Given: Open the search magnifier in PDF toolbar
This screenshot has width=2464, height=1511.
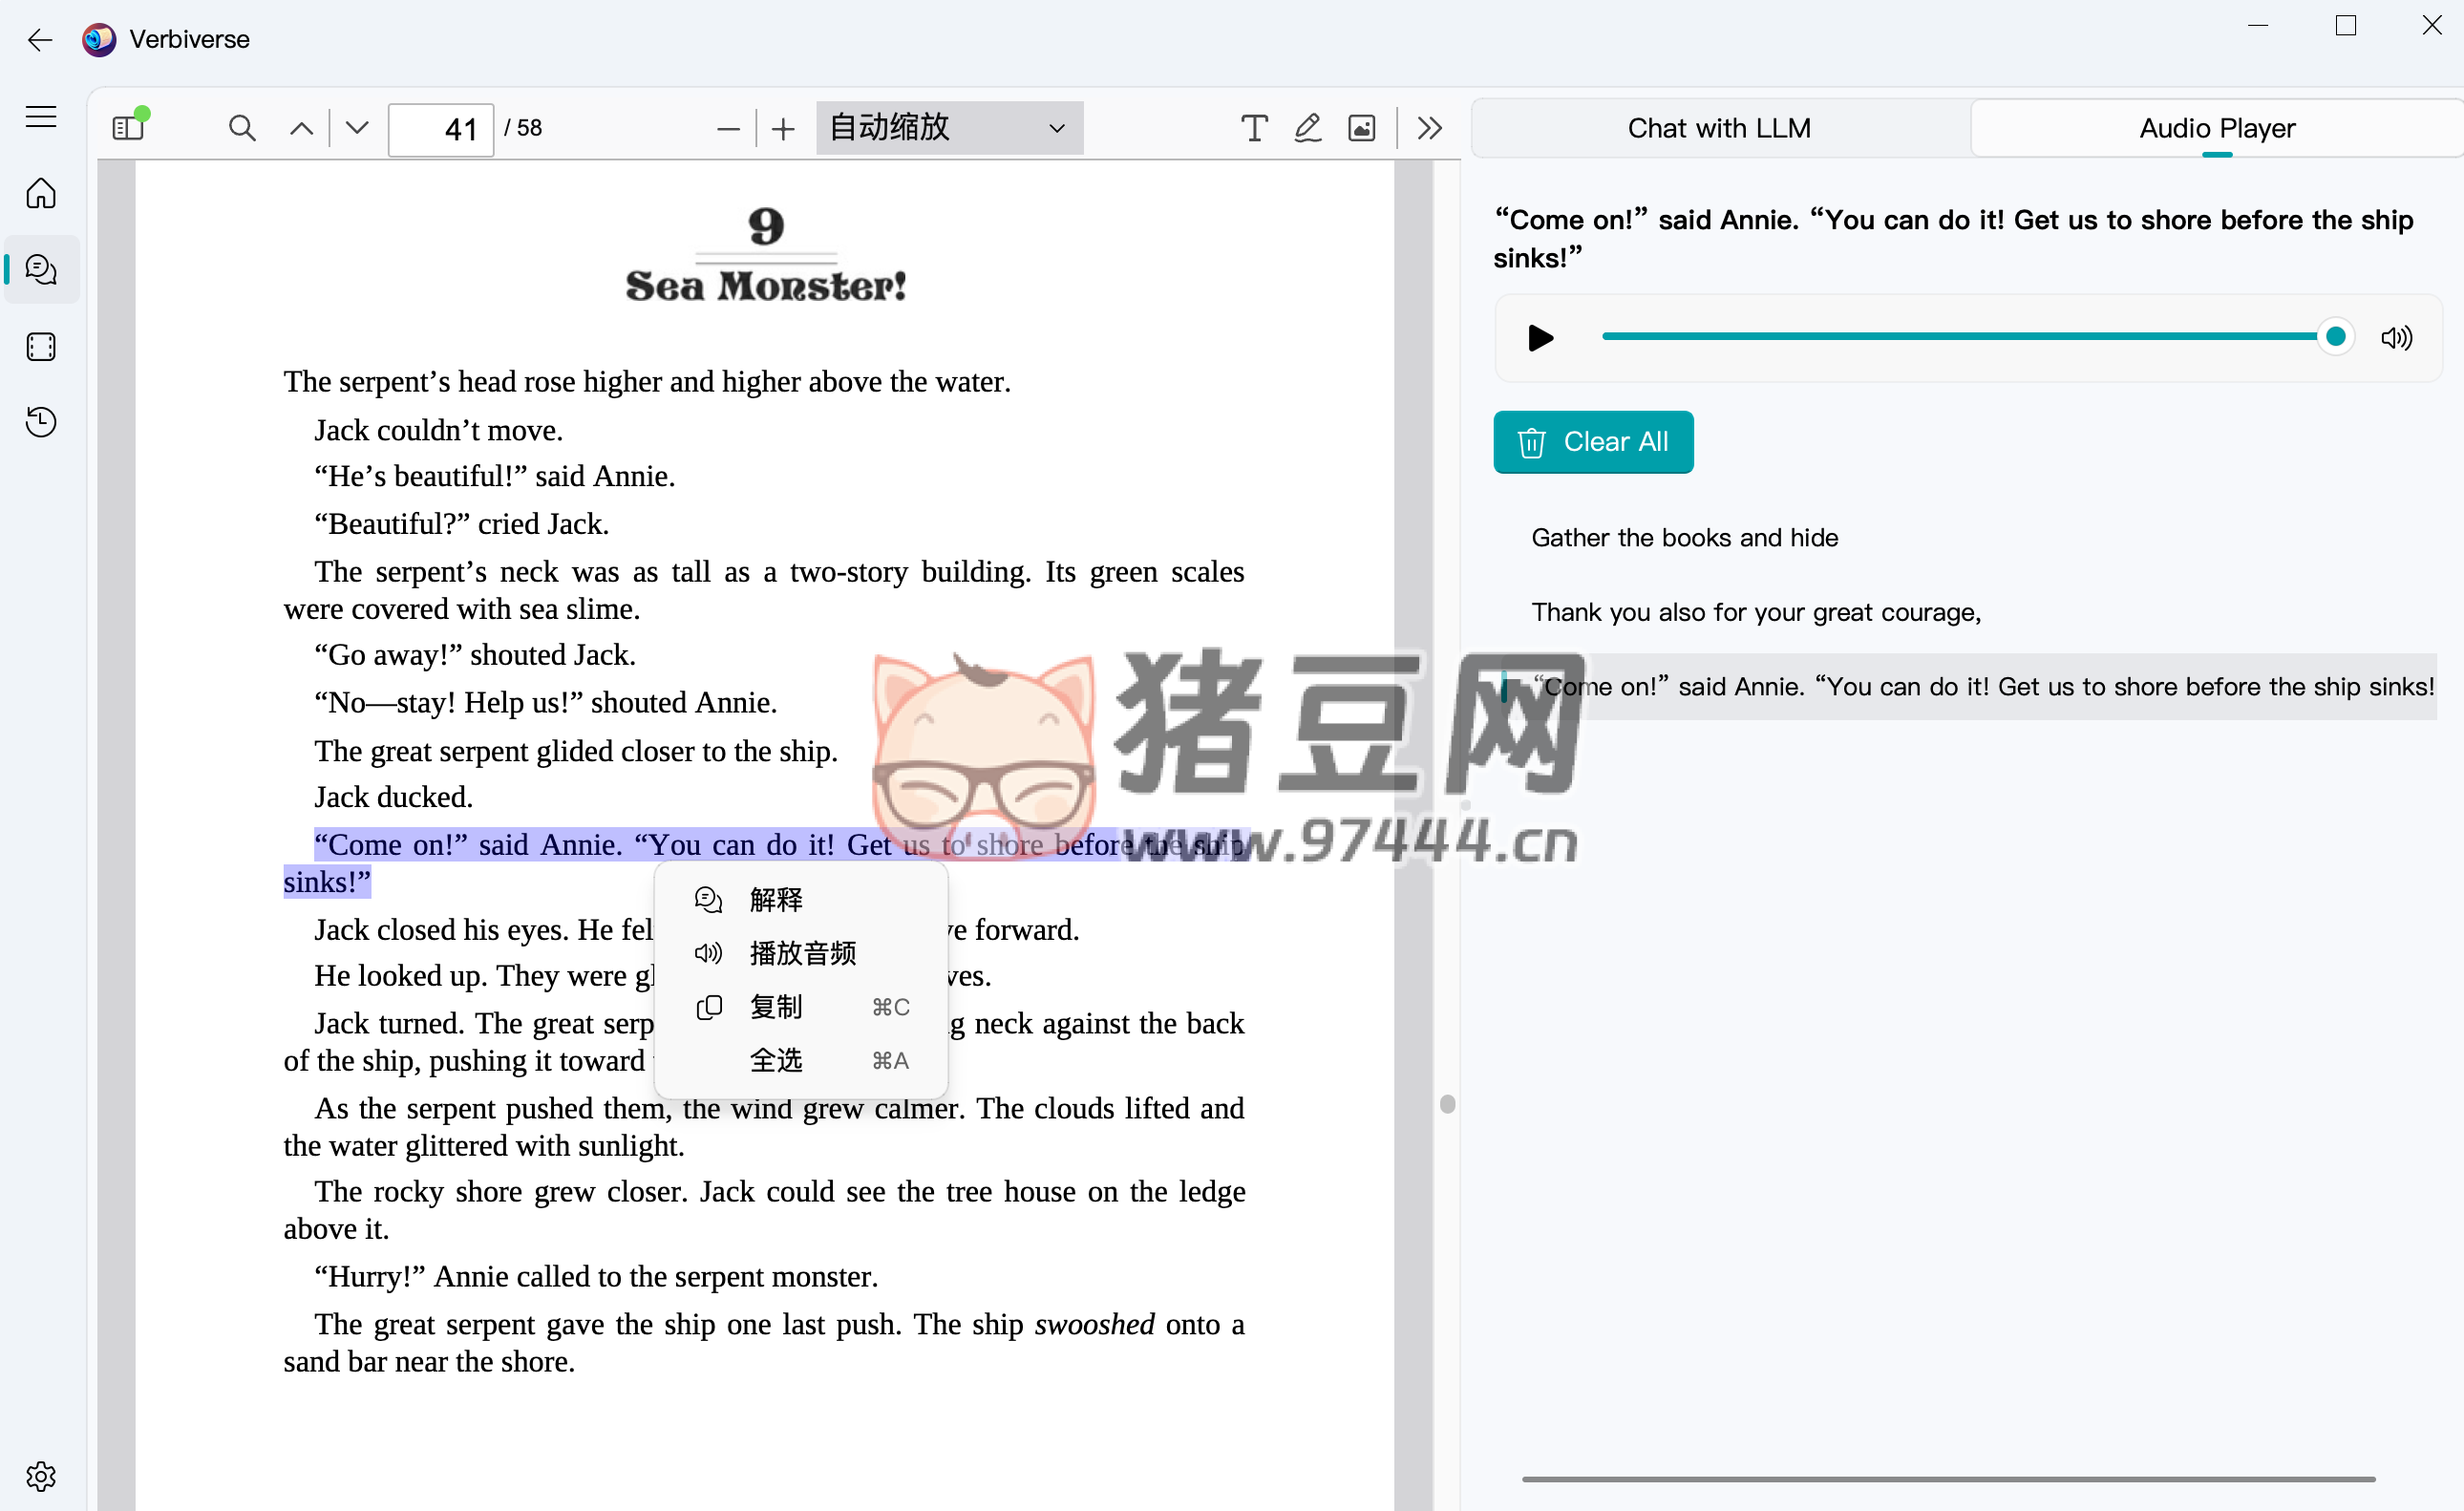Looking at the screenshot, I should click(241, 128).
